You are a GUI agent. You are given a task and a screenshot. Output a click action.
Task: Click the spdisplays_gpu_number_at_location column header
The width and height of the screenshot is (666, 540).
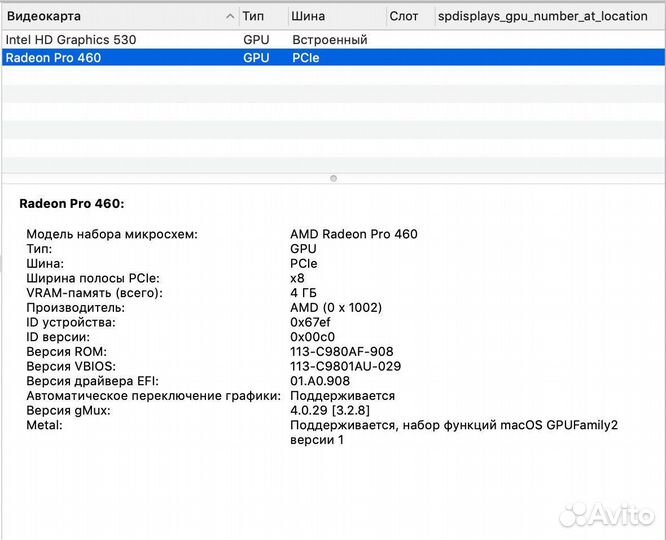[548, 17]
